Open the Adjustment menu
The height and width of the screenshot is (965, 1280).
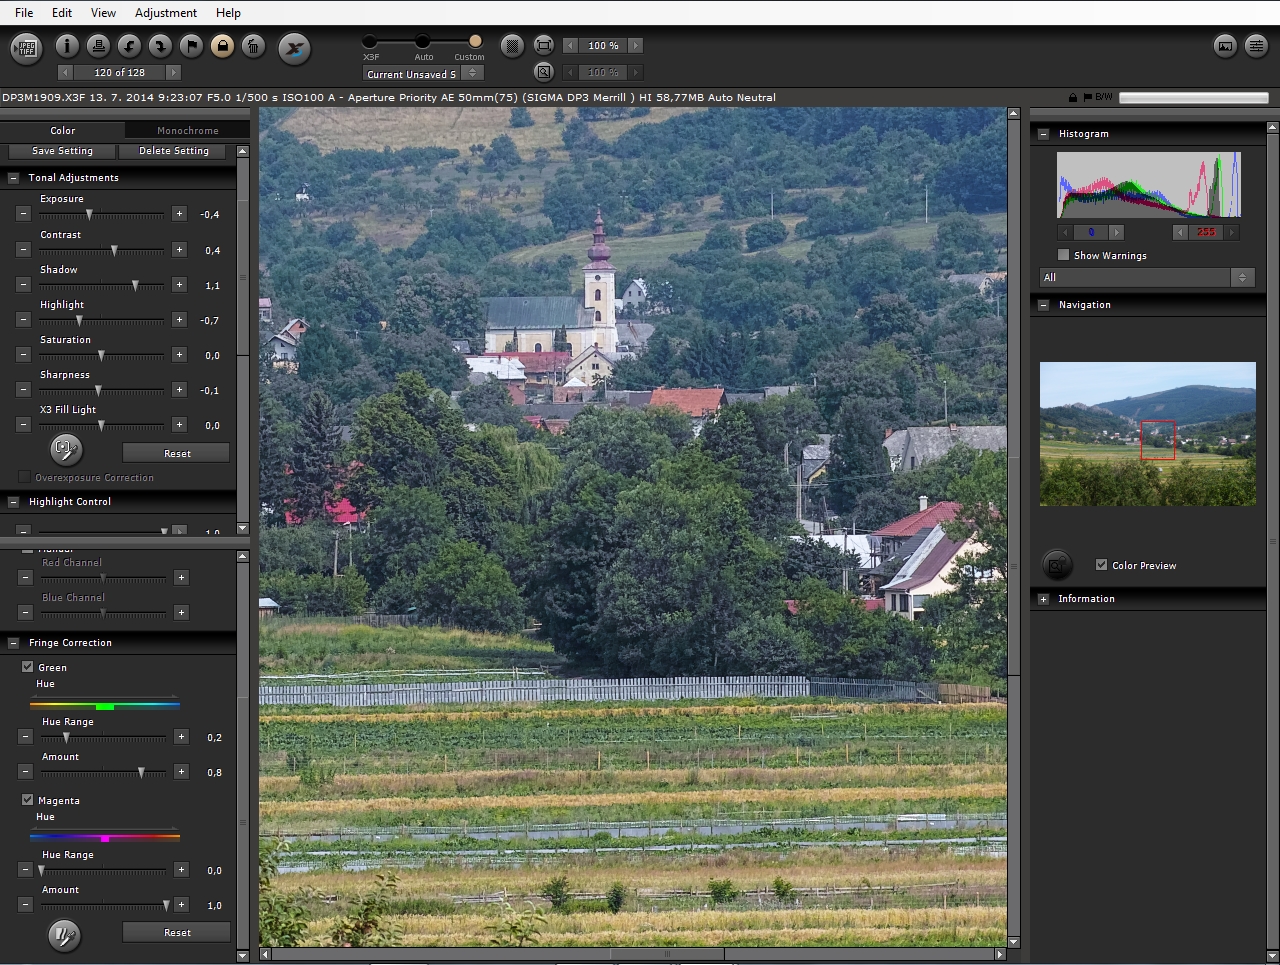pos(165,13)
